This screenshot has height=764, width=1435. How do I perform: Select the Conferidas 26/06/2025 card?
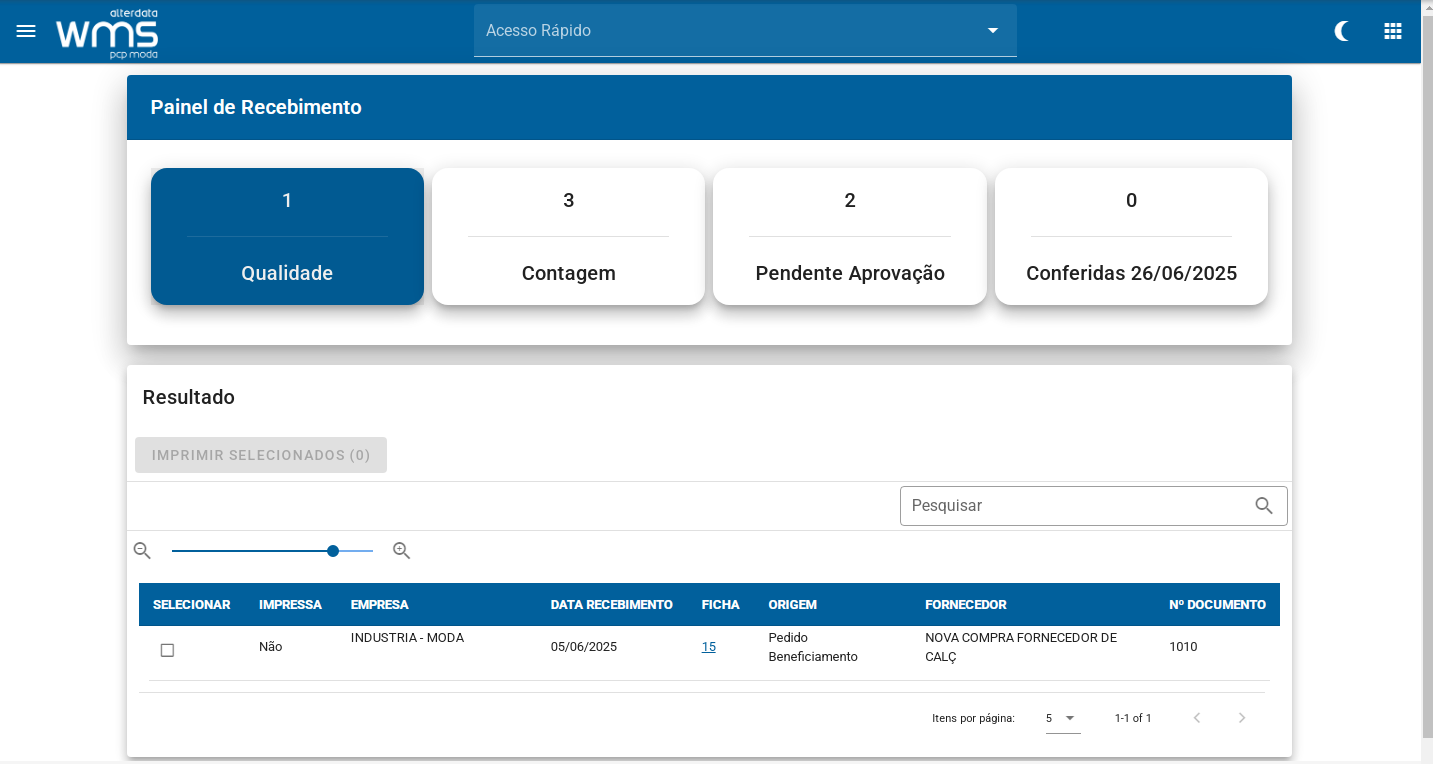pos(1131,236)
